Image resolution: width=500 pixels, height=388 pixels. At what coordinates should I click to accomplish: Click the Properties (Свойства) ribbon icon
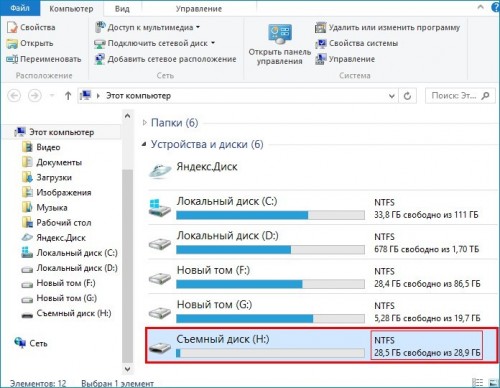pyautogui.click(x=12, y=27)
